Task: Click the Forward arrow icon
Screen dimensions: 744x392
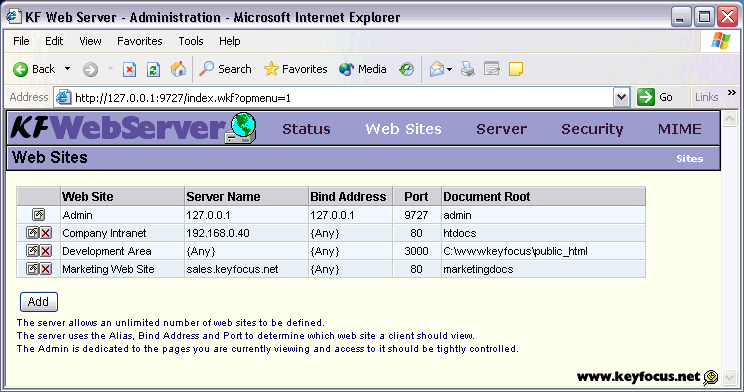Action: click(90, 70)
